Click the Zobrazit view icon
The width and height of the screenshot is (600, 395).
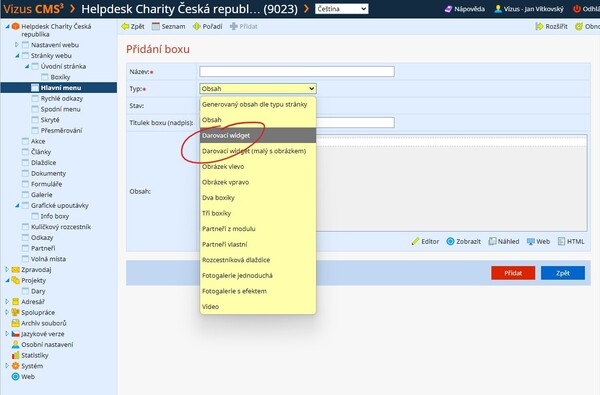[x=450, y=241]
